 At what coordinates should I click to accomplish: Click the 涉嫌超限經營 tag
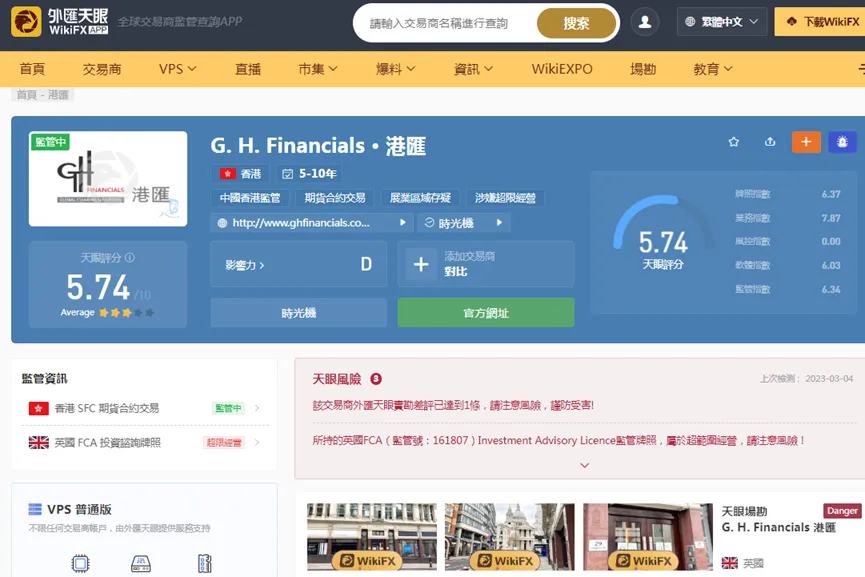505,197
